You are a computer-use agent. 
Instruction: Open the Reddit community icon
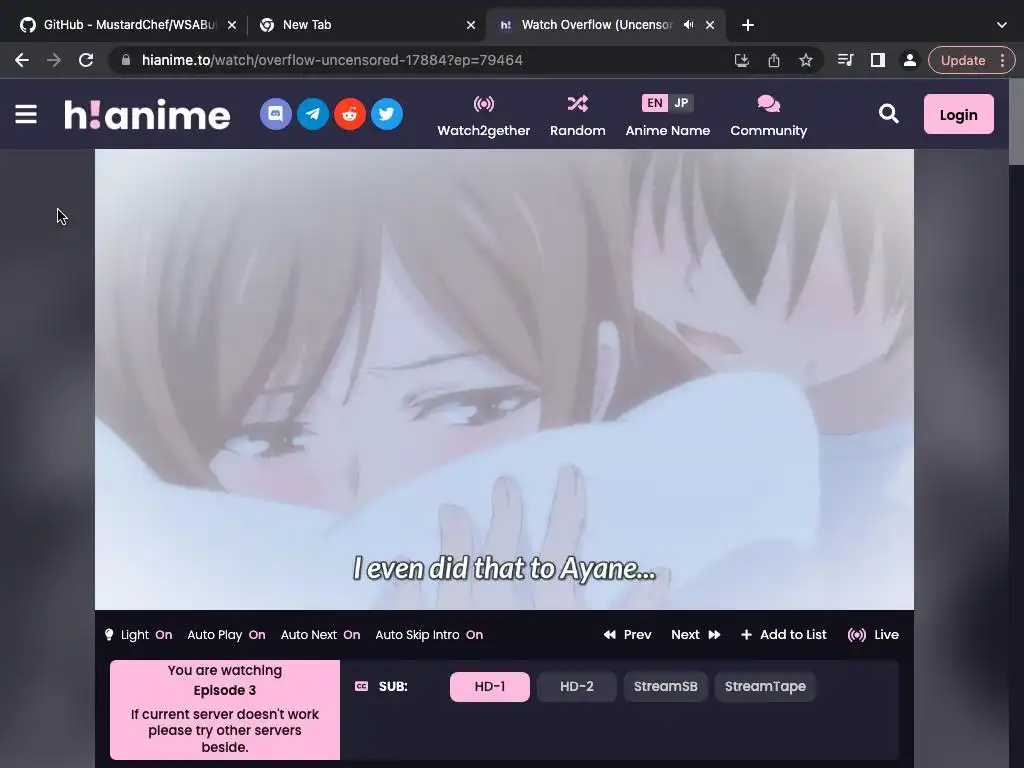pos(350,114)
